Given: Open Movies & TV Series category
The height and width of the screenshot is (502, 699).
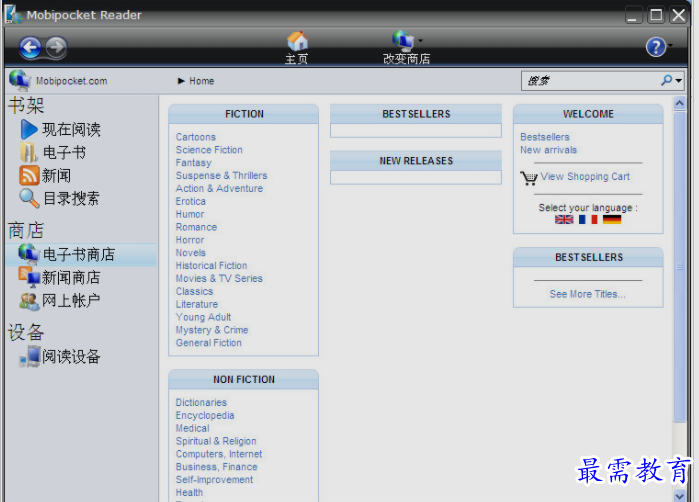Looking at the screenshot, I should point(219,279).
